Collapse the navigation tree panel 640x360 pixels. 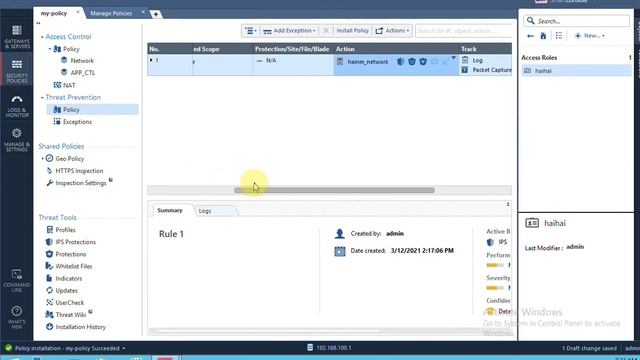tap(38, 23)
